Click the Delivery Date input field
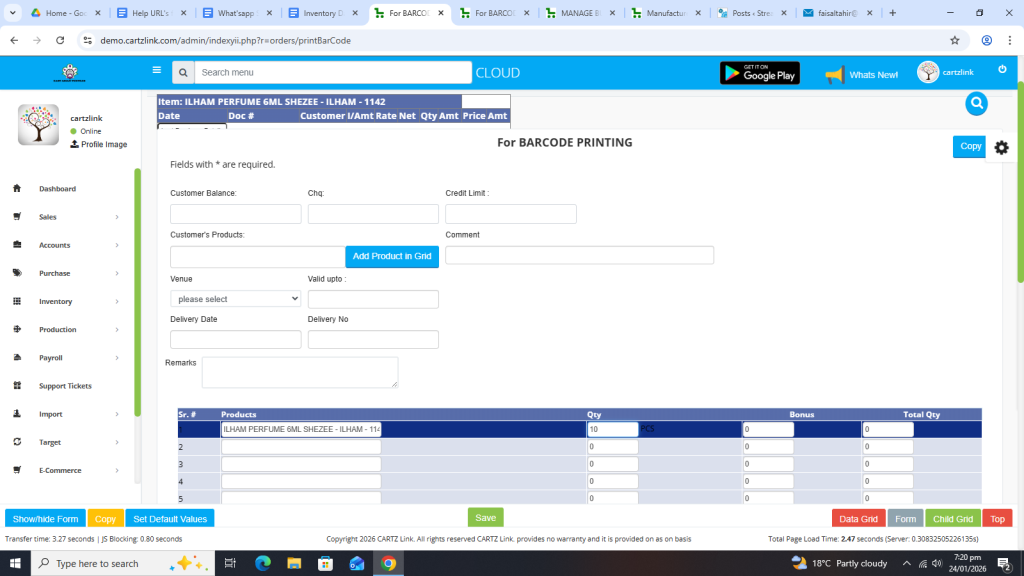The image size is (1024, 576). click(x=236, y=339)
